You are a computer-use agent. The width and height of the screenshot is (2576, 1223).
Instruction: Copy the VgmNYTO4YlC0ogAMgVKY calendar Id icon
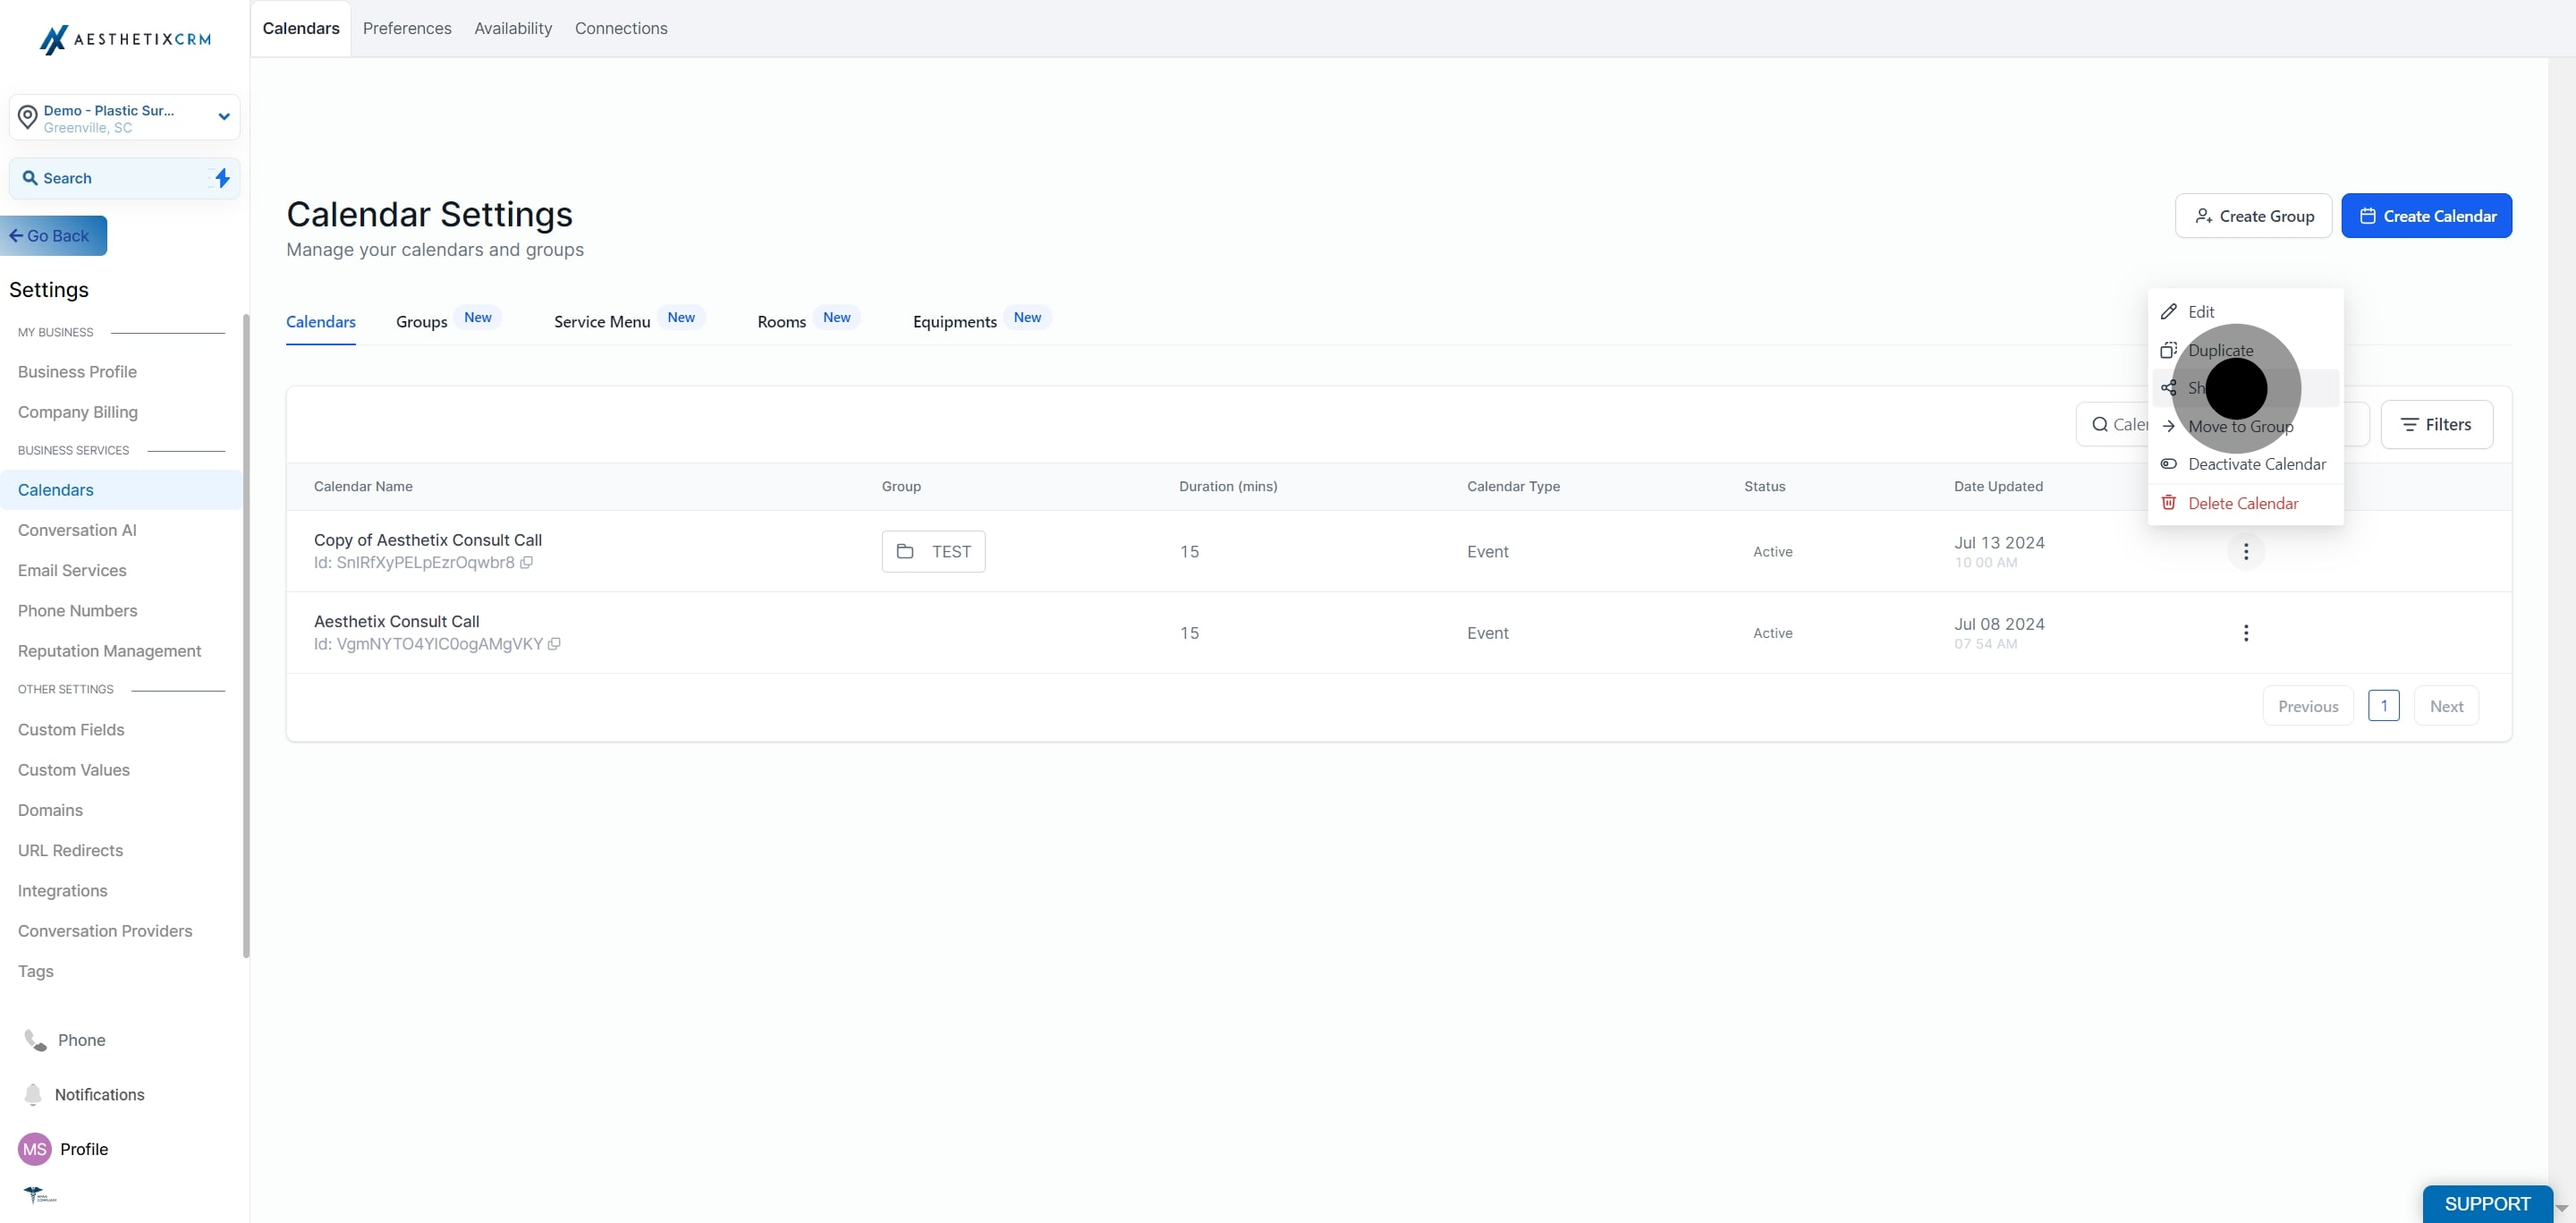554,644
